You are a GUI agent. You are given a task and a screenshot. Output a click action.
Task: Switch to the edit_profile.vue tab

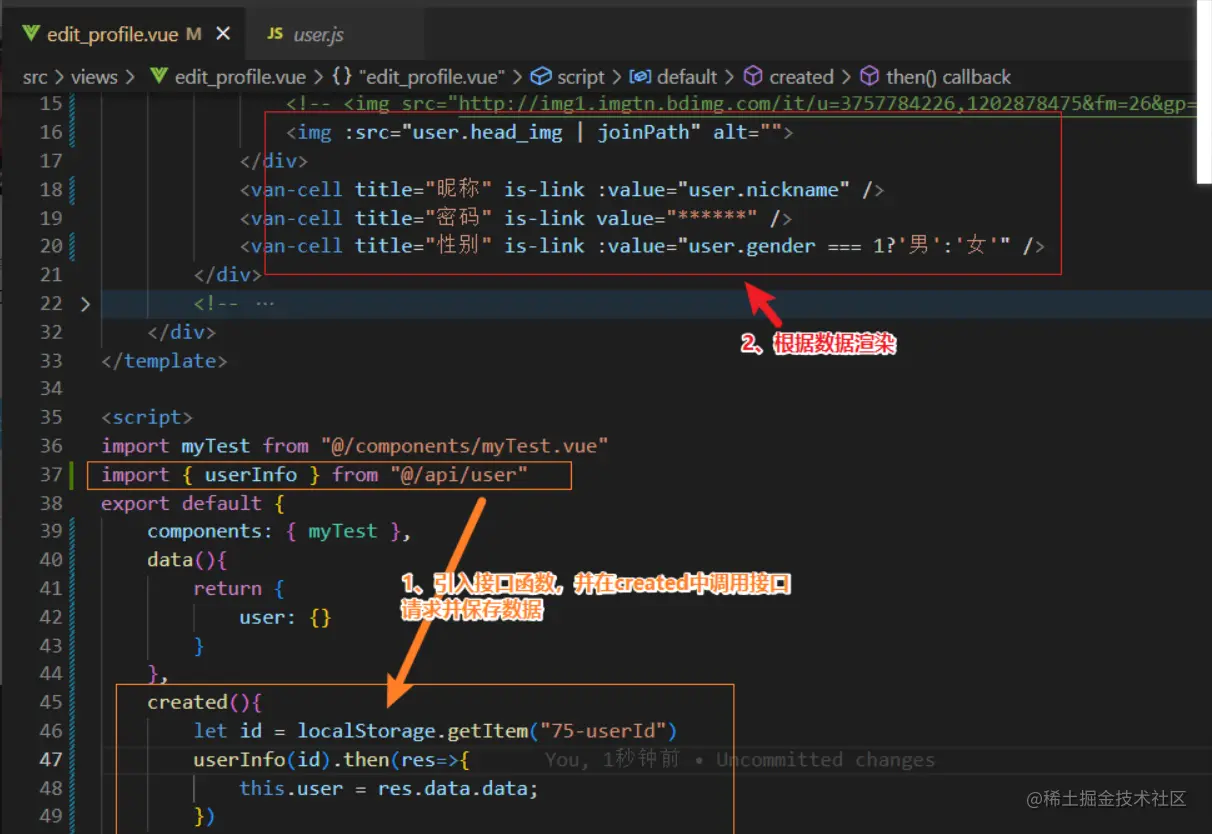124,34
